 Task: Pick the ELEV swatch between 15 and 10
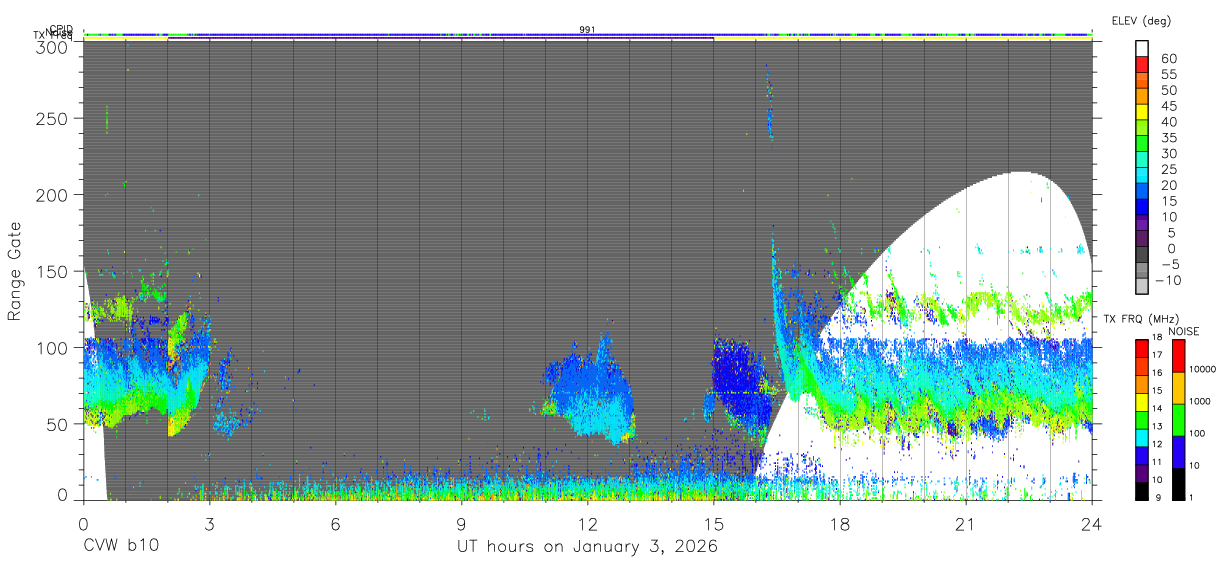point(1142,208)
